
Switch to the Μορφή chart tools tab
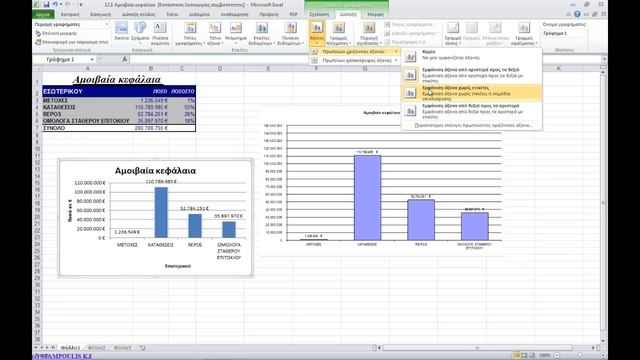(376, 14)
